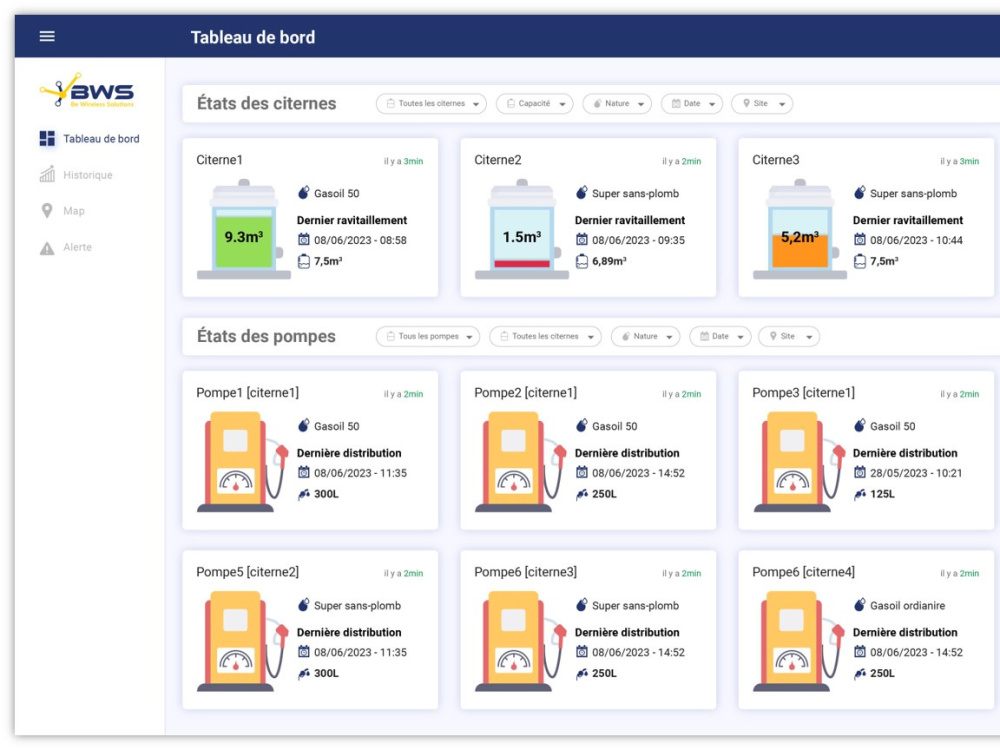Open the Toutes les citernes filter in États des citernes
Image resolution: width=1000 pixels, height=750 pixels.
click(431, 103)
